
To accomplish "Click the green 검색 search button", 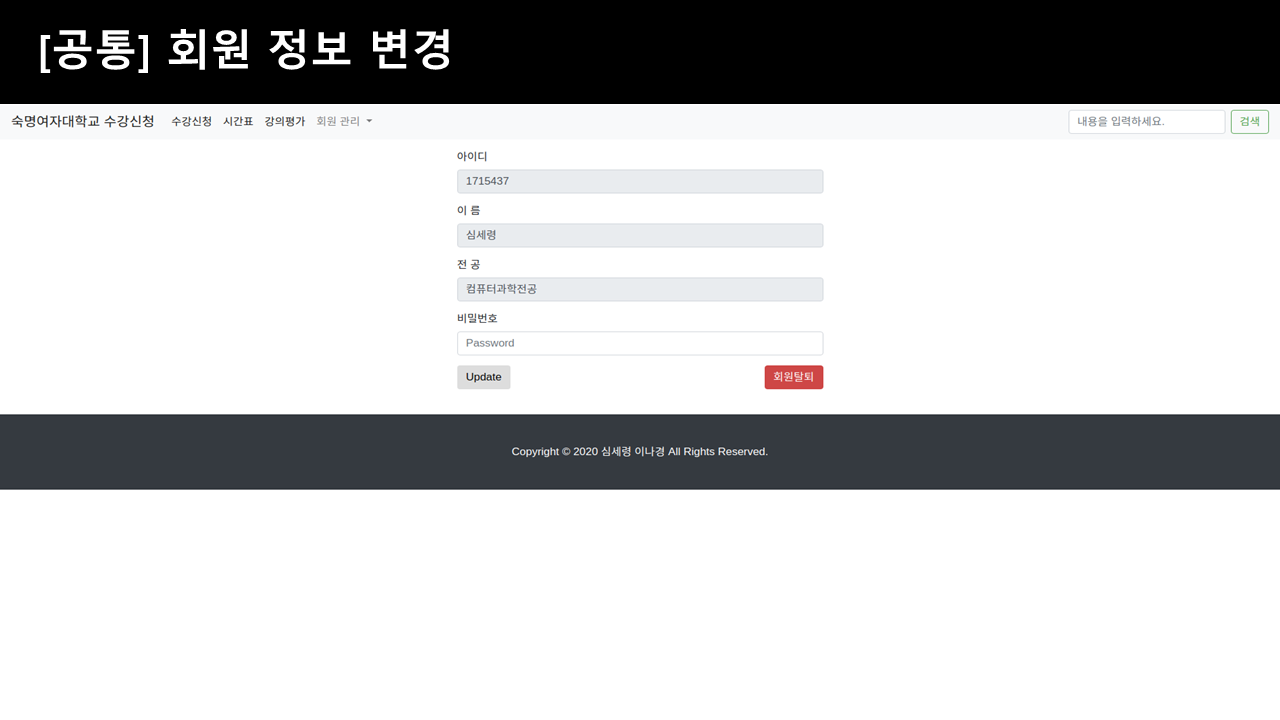I will pos(1249,121).
